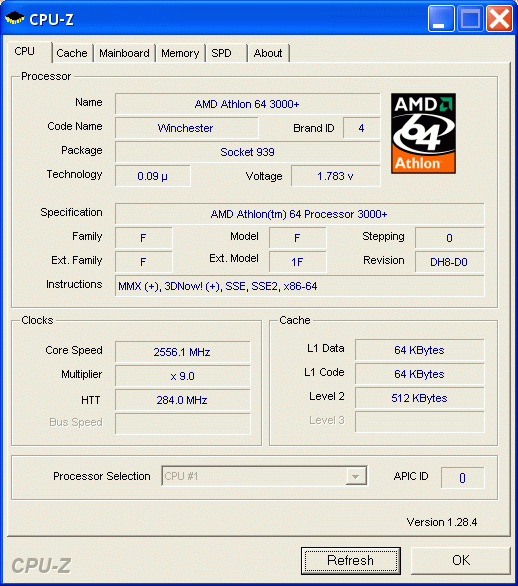Close the CPU-Z window
Image resolution: width=518 pixels, height=586 pixels.
pos(499,18)
